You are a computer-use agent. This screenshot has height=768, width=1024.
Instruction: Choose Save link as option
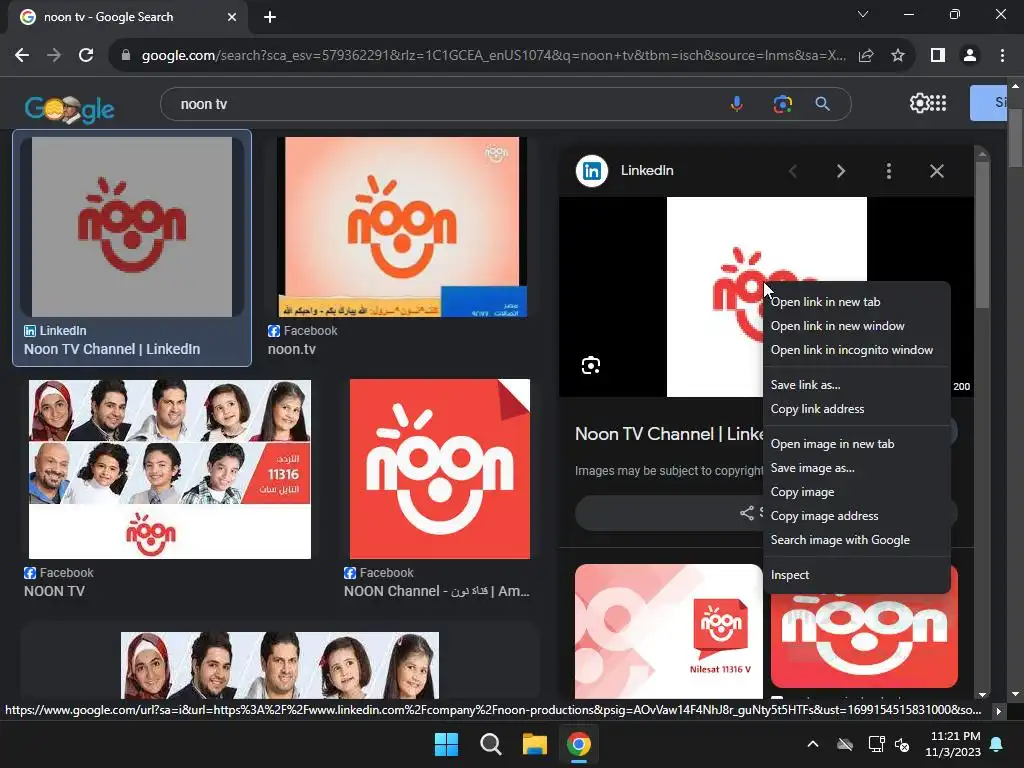(805, 385)
